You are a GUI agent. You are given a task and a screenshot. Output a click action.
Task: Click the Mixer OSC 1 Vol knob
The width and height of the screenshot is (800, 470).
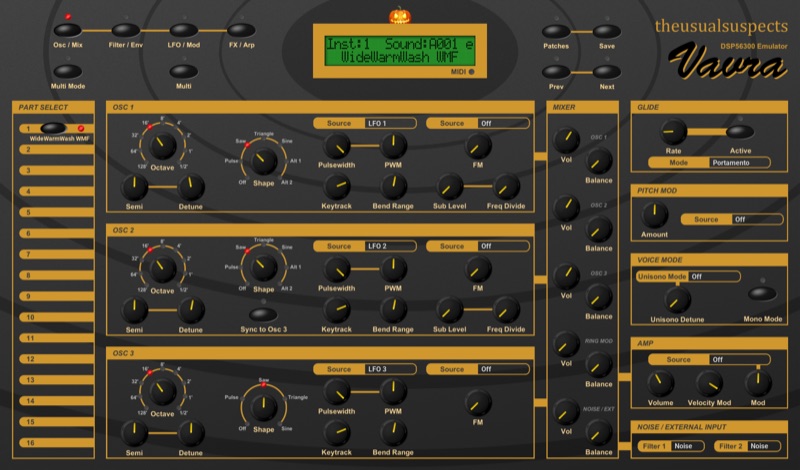tap(566, 140)
